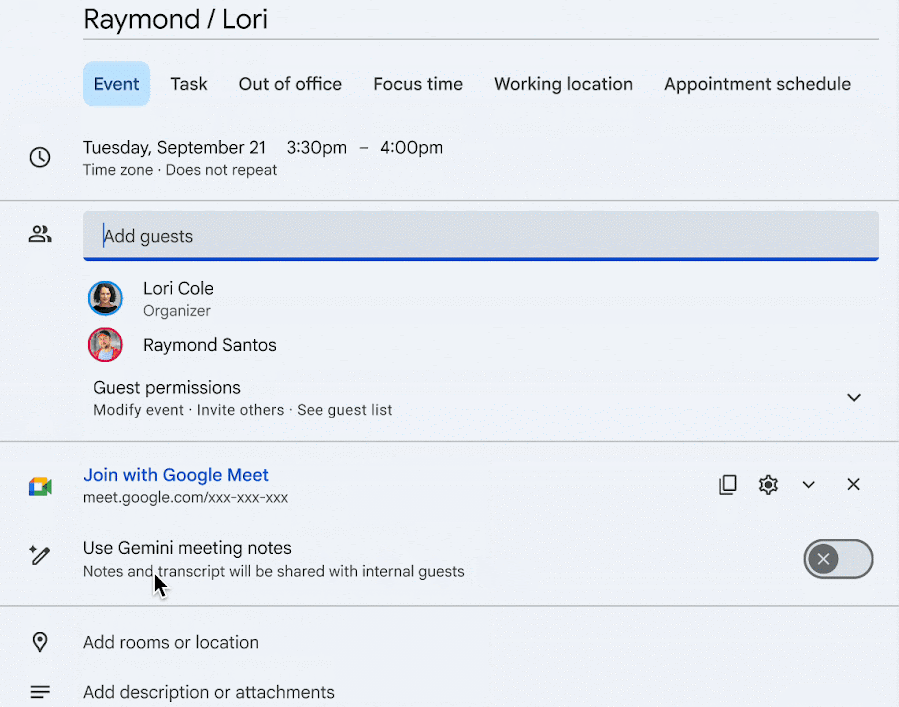The image size is (899, 707).
Task: Focus the Add guests input field
Action: [480, 236]
